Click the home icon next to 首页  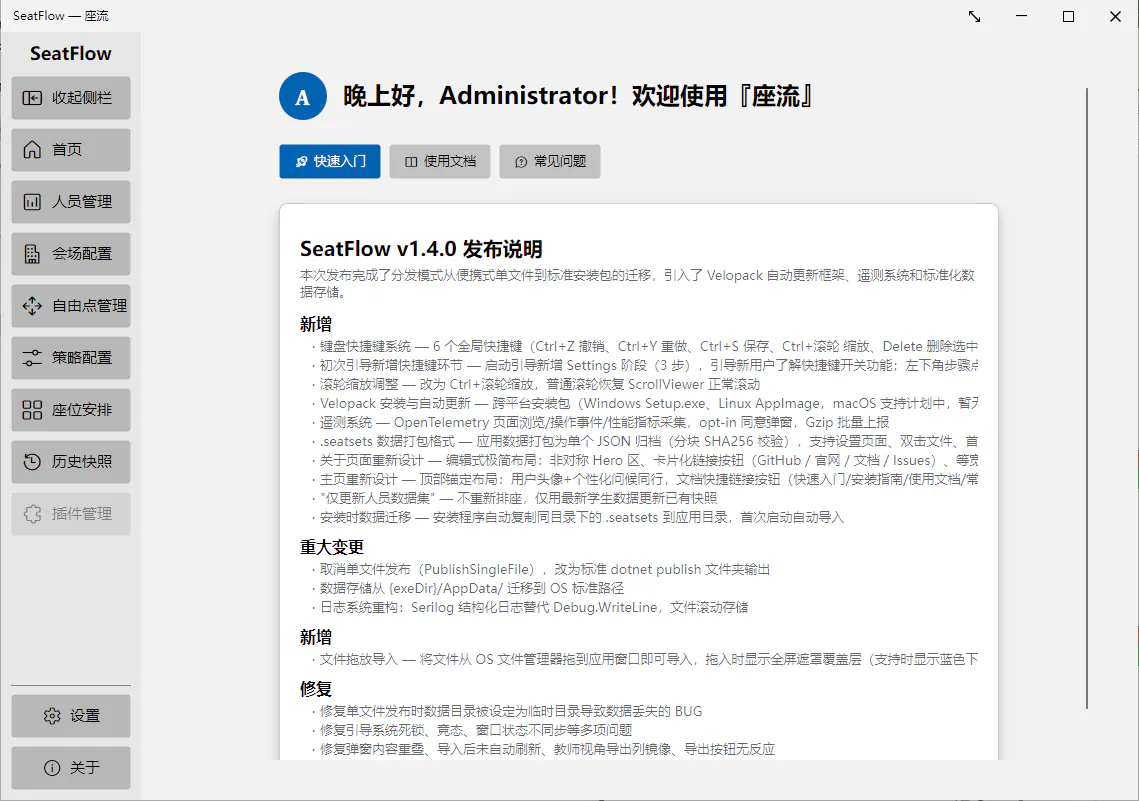(32, 150)
